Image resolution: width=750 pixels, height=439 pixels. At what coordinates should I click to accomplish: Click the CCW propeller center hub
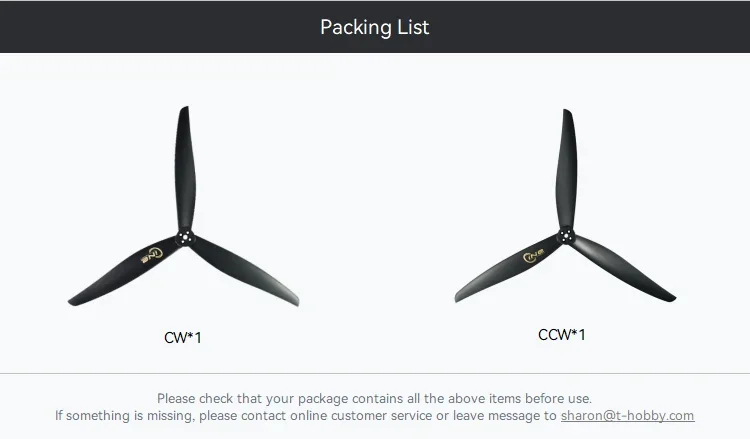[x=564, y=237]
